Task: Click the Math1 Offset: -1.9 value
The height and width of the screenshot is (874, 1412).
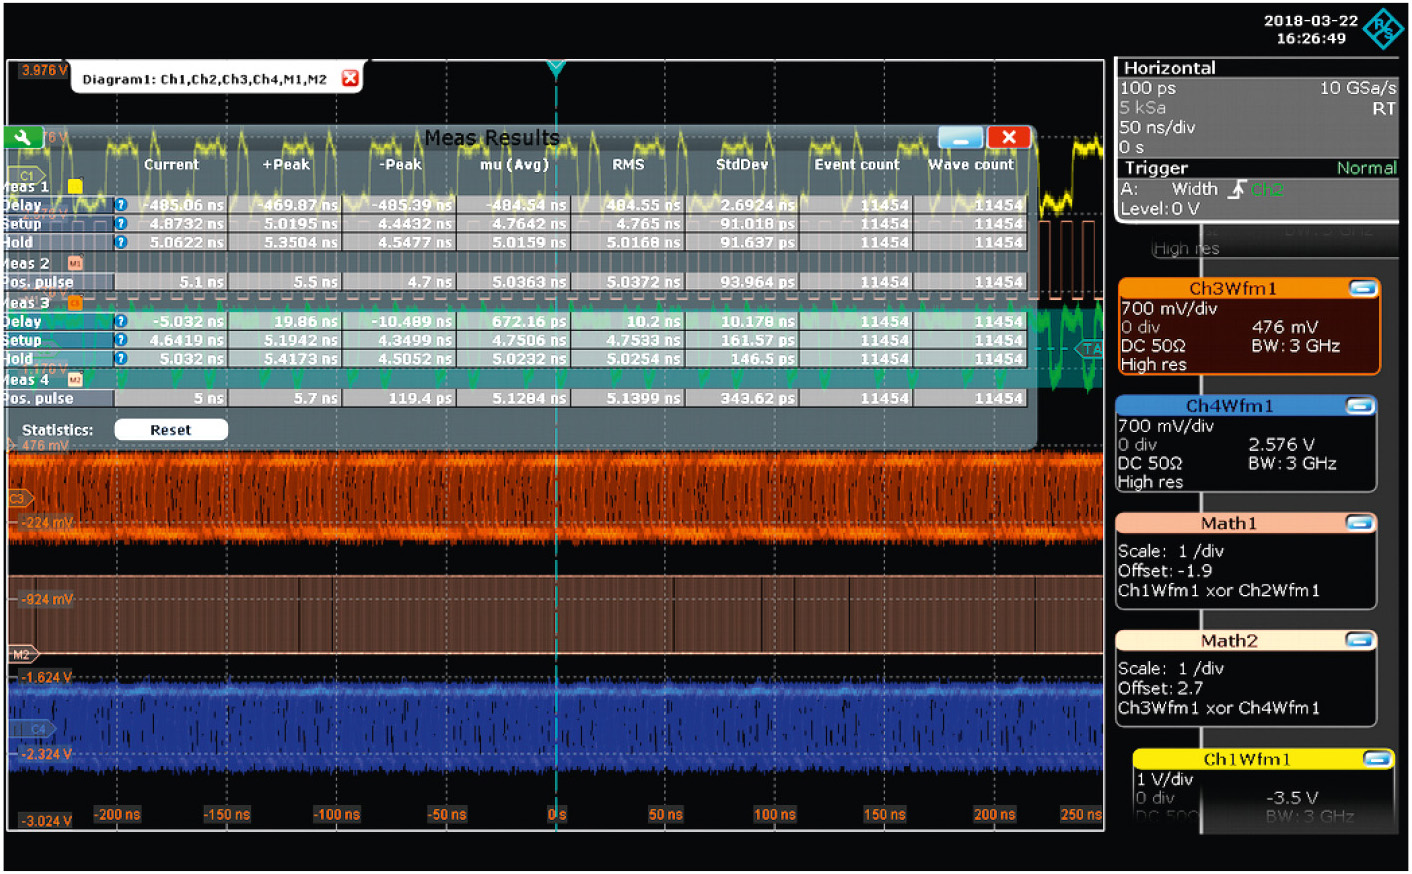Action: [x=1165, y=571]
